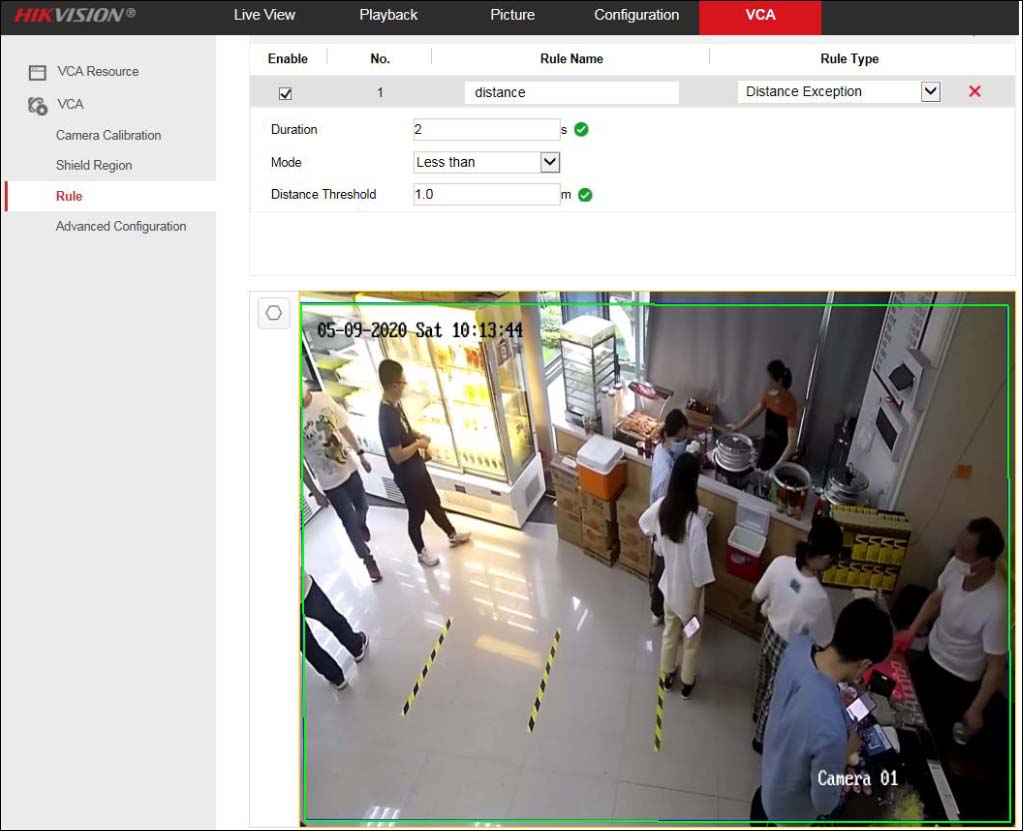Image resolution: width=1023 pixels, height=831 pixels.
Task: Select the hexagon region drawing tool
Action: coord(273,313)
